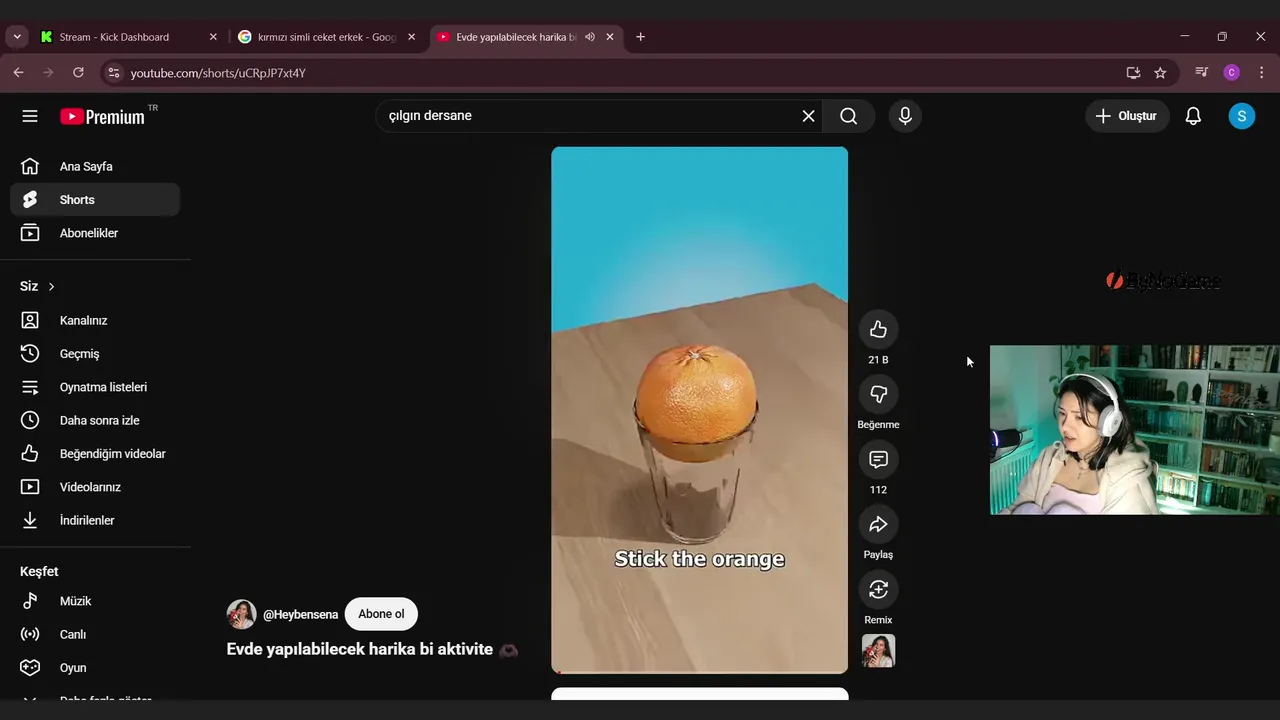This screenshot has width=1280, height=720.
Task: View site information icon in address bar
Action: click(113, 73)
